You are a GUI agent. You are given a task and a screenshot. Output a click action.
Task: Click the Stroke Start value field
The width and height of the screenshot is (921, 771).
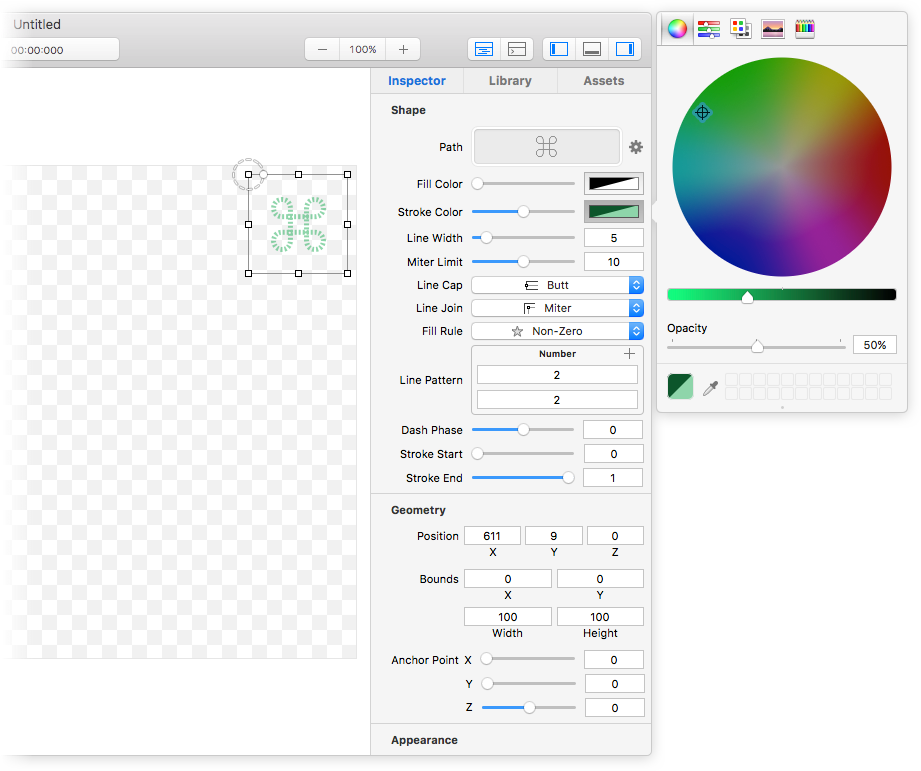point(613,454)
